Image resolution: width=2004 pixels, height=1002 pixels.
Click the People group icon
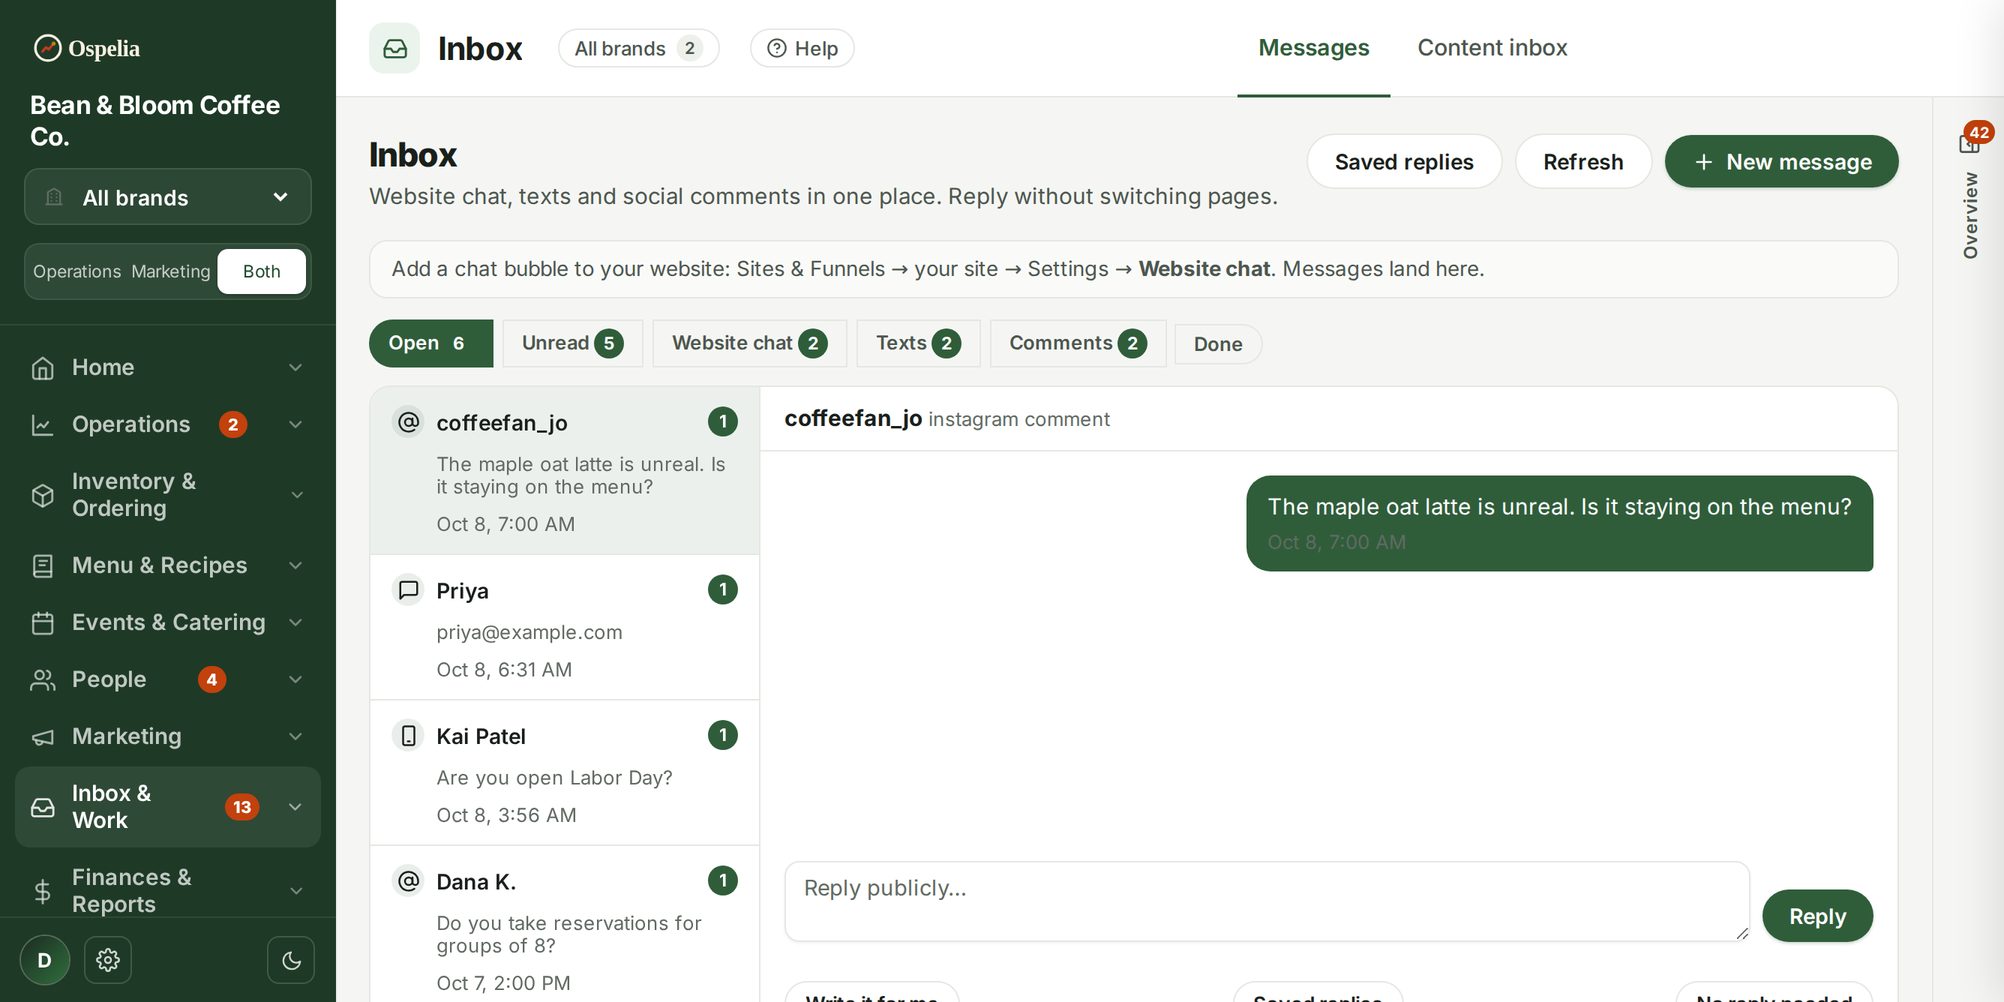click(43, 680)
